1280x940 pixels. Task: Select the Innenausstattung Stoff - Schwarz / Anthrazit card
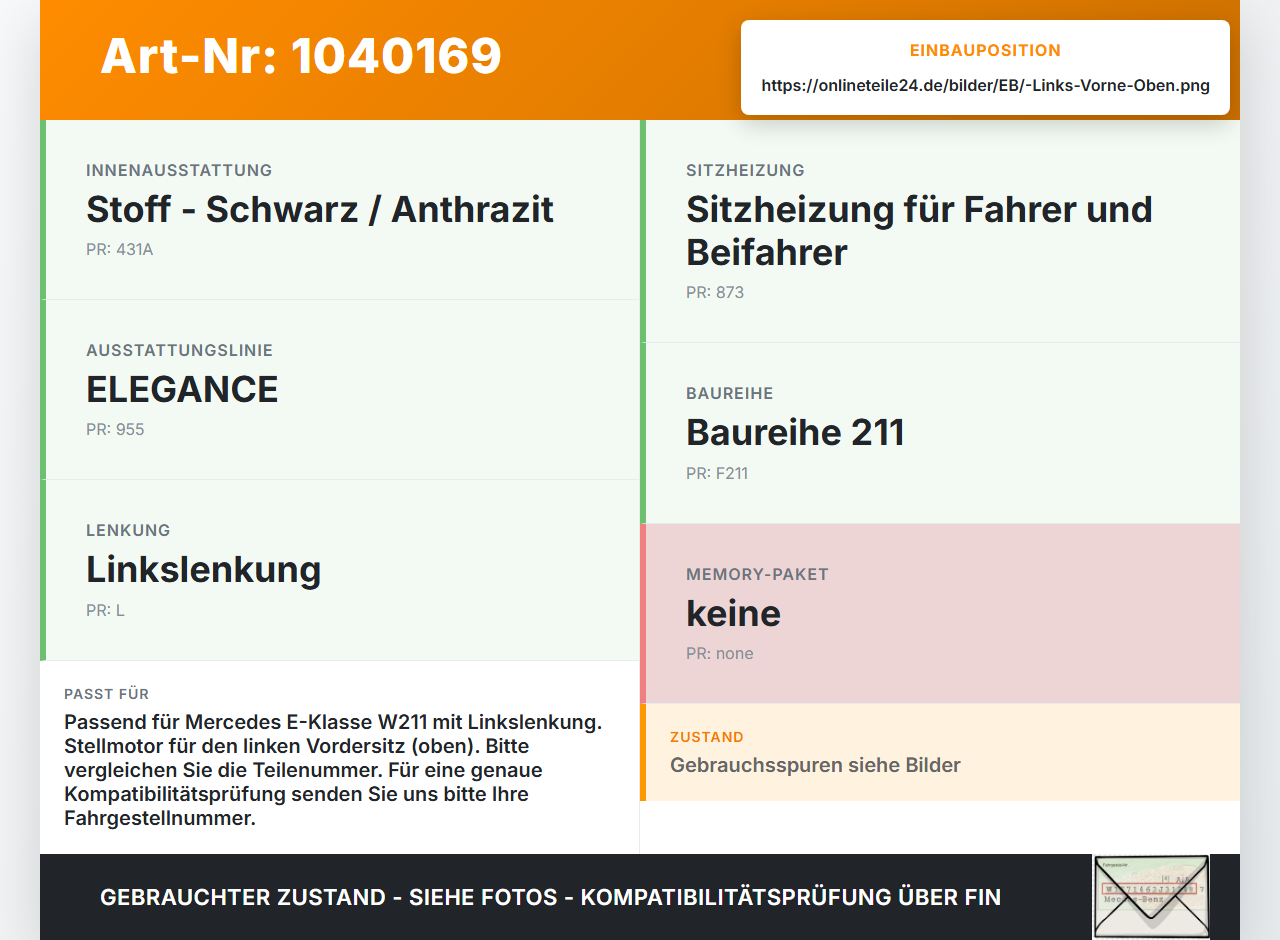click(340, 210)
